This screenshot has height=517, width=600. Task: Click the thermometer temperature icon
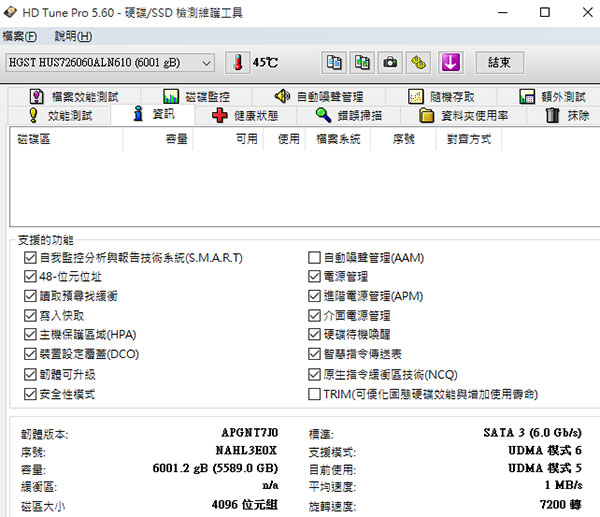(x=238, y=62)
